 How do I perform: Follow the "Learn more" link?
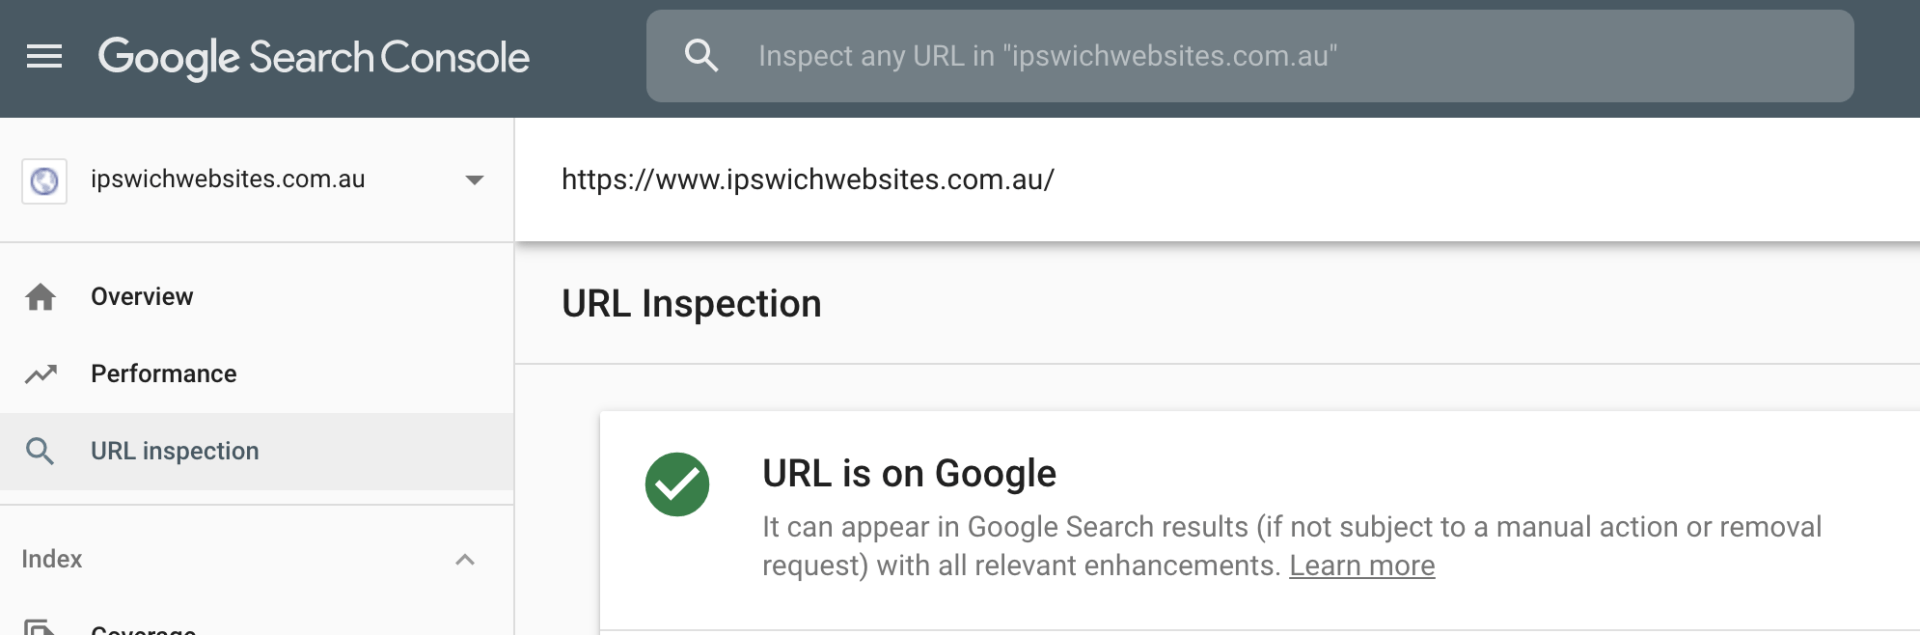[1361, 566]
